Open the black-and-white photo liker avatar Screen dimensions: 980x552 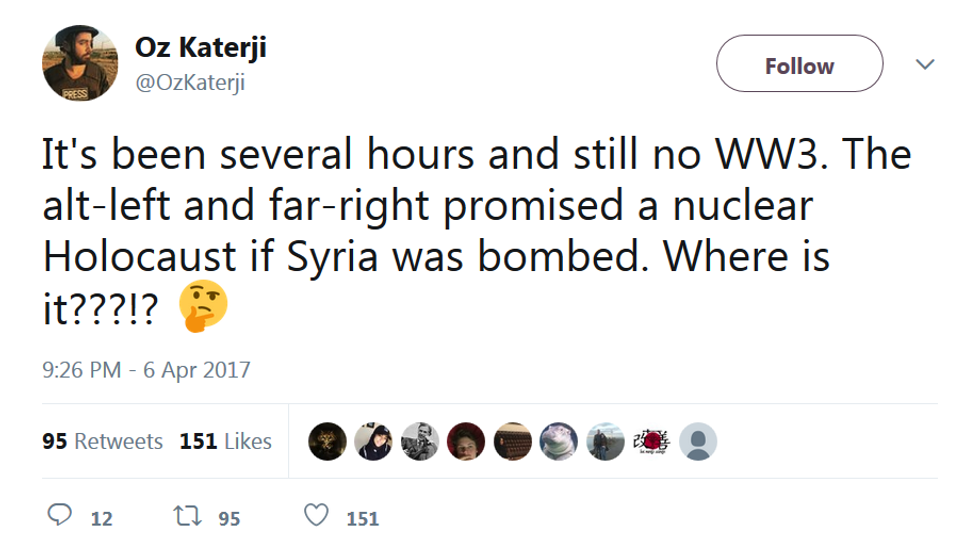(420, 441)
